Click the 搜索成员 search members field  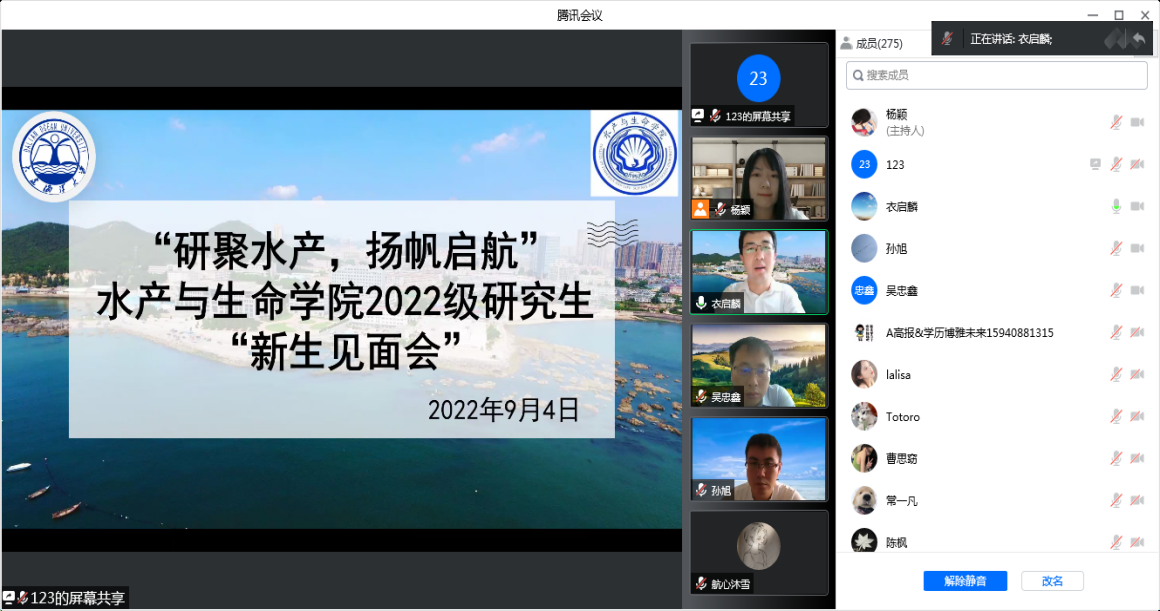pos(997,75)
